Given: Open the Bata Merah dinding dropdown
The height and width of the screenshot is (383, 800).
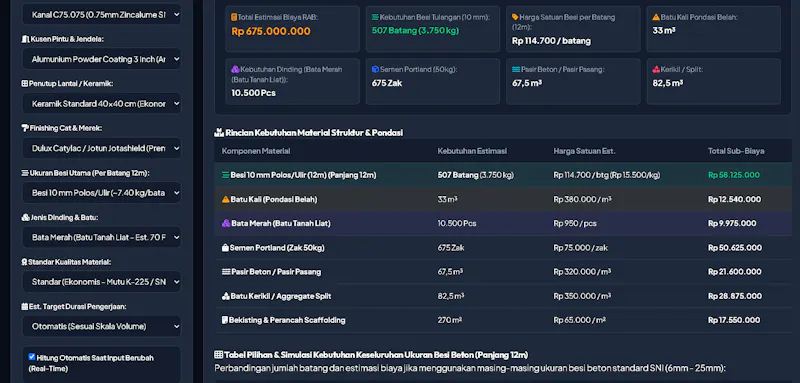Looking at the screenshot, I should tap(102, 237).
